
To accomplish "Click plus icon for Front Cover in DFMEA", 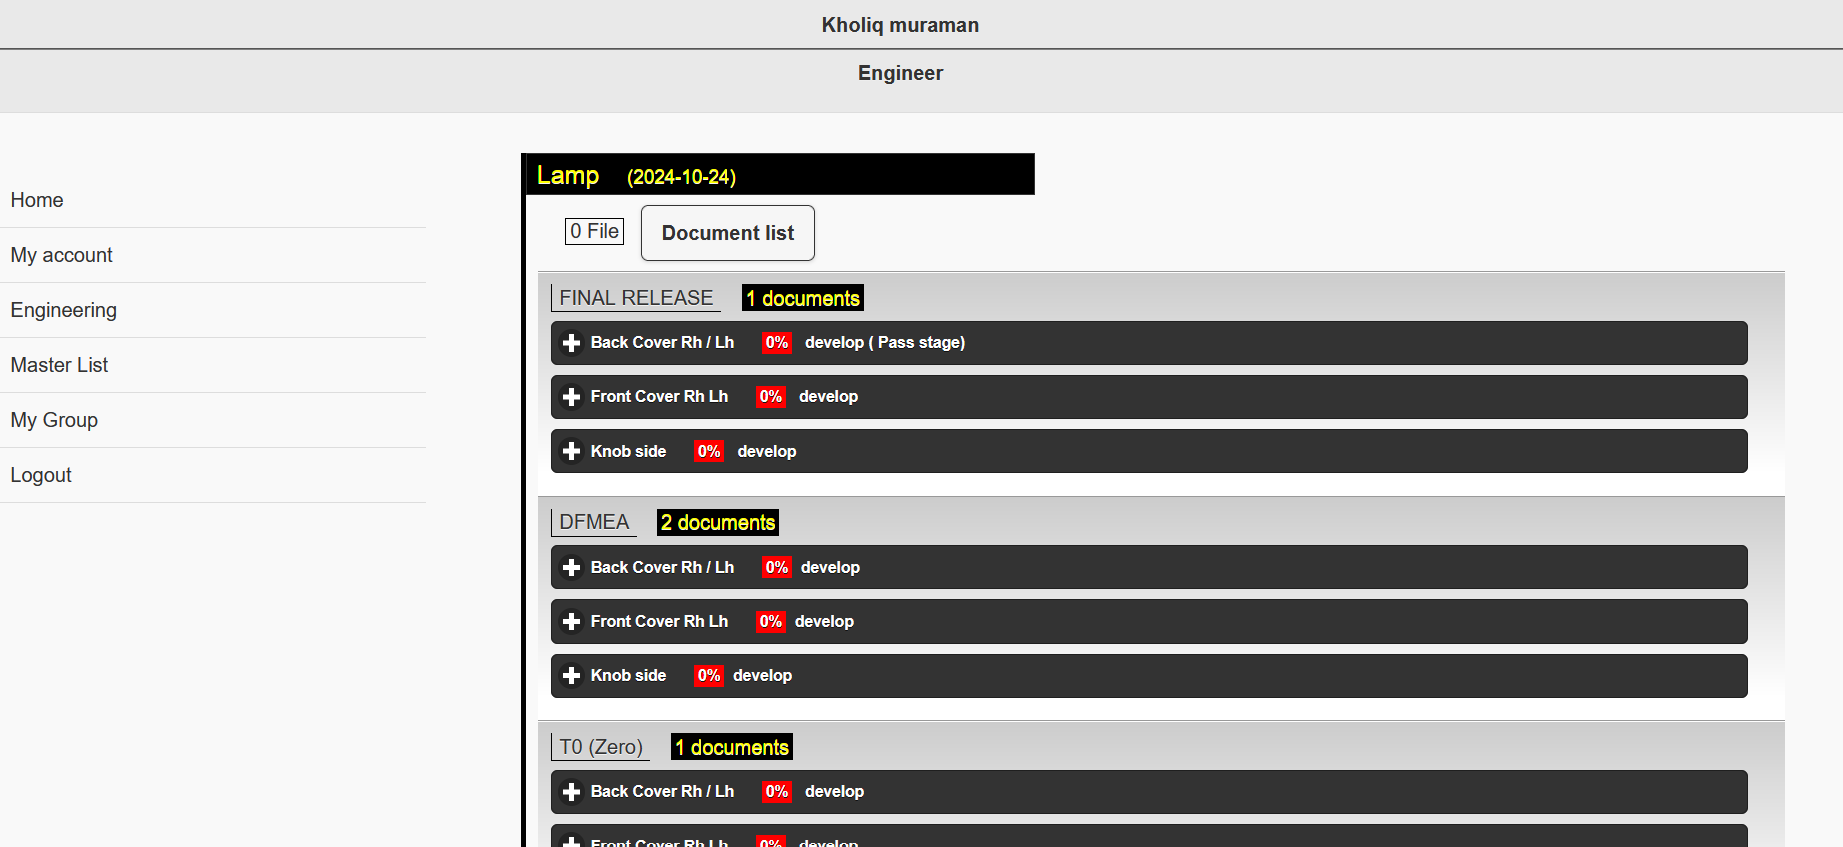I will [x=571, y=622].
